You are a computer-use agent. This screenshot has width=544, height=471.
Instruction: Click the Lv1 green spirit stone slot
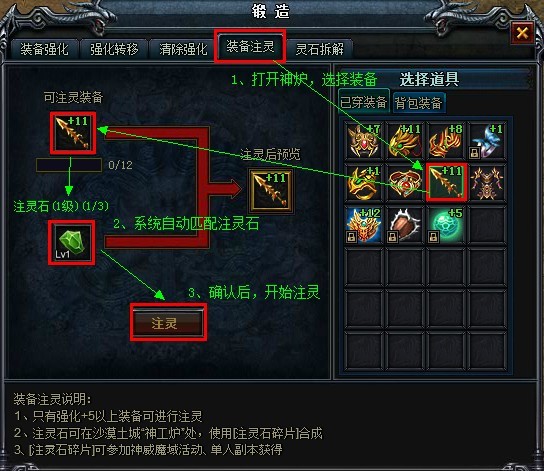pyautogui.click(x=72, y=242)
